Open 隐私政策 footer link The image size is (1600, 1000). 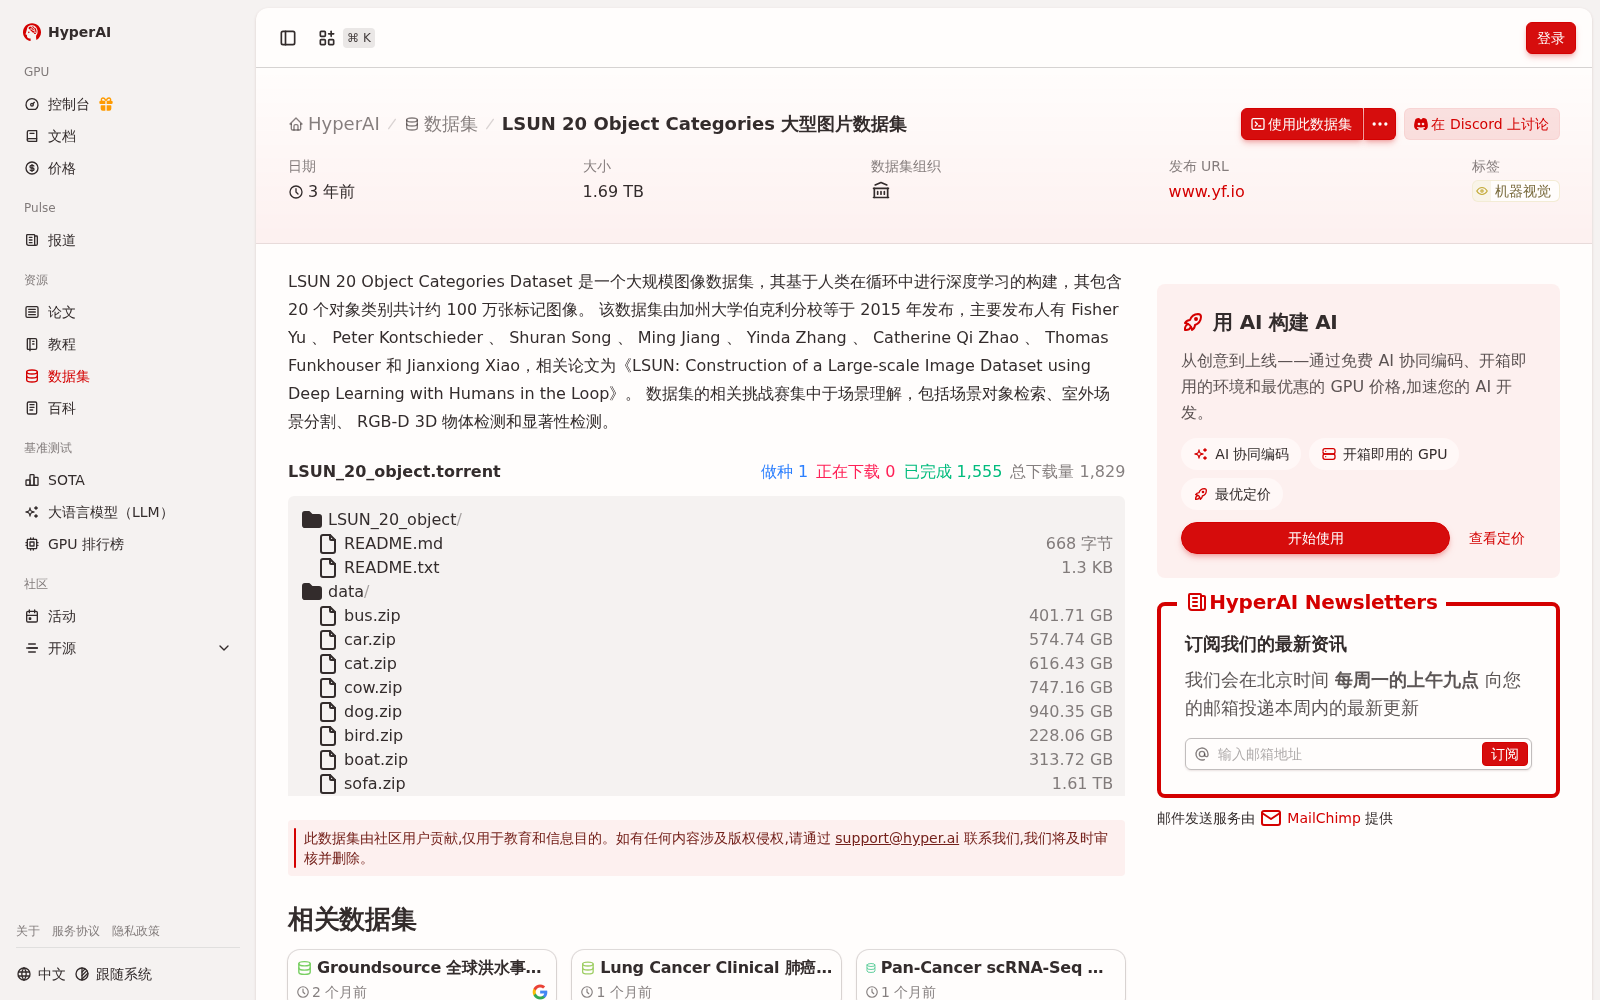tap(136, 931)
